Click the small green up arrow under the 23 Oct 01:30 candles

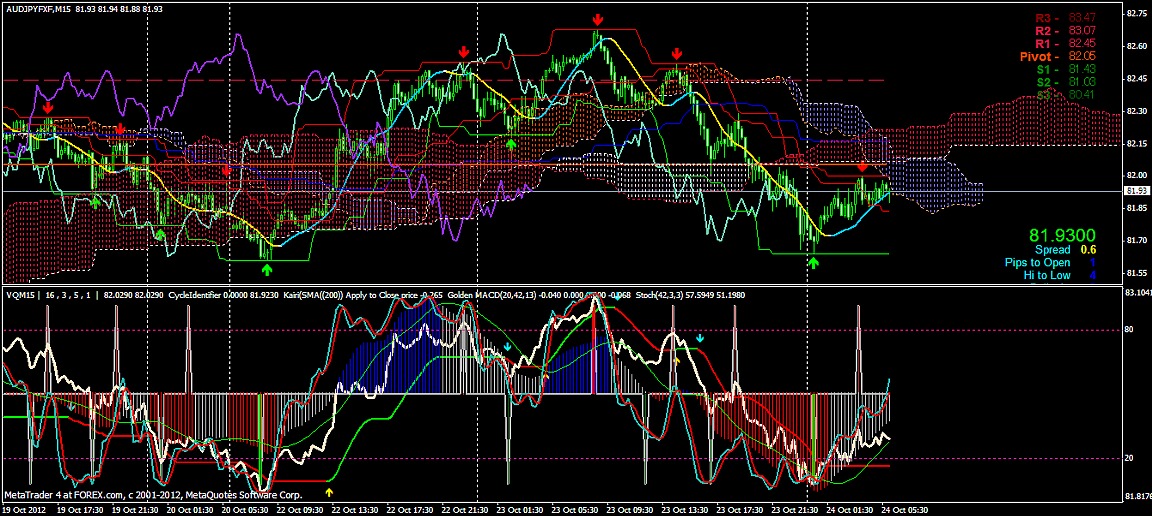pyautogui.click(x=511, y=144)
